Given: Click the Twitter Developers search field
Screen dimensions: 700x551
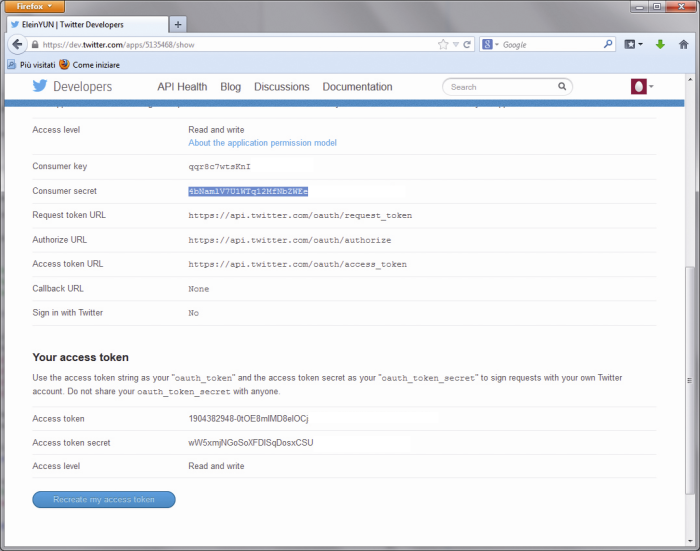Looking at the screenshot, I should tap(508, 87).
